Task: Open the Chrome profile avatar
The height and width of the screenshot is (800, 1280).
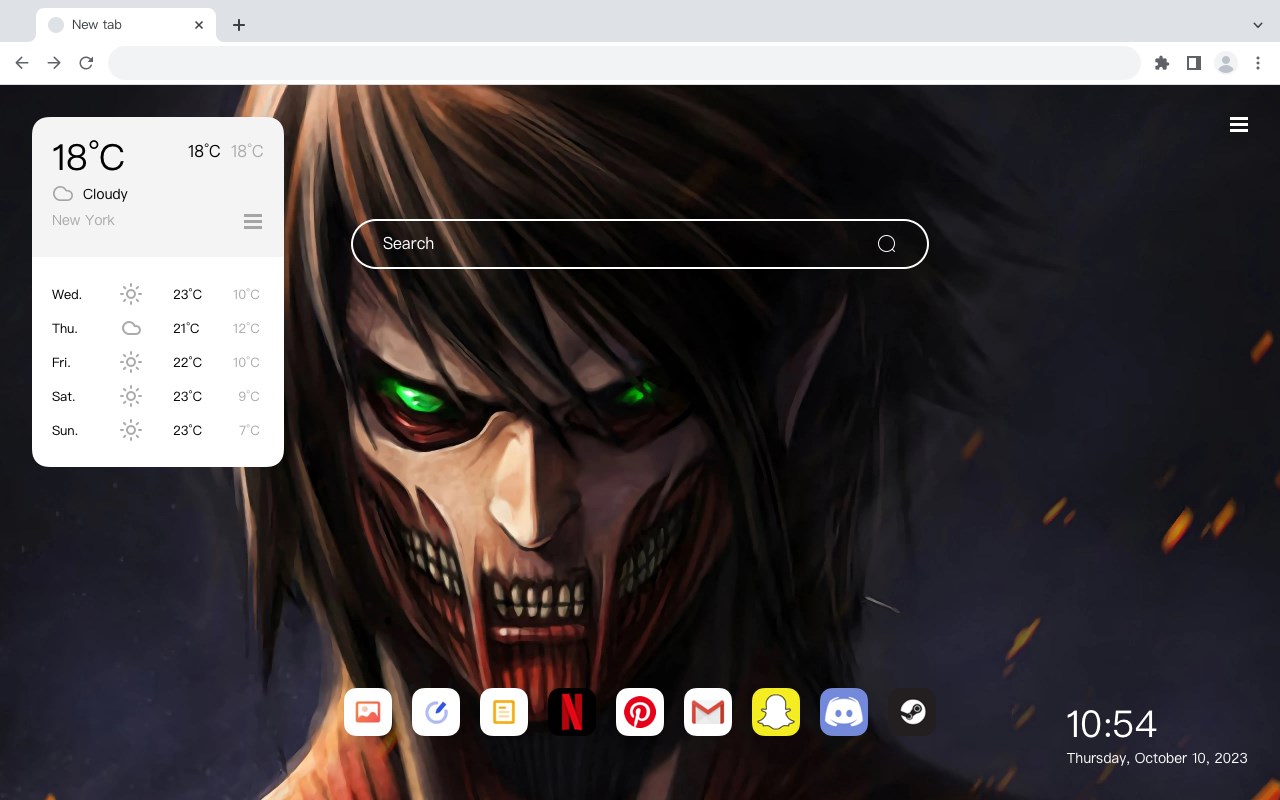Action: (x=1226, y=63)
